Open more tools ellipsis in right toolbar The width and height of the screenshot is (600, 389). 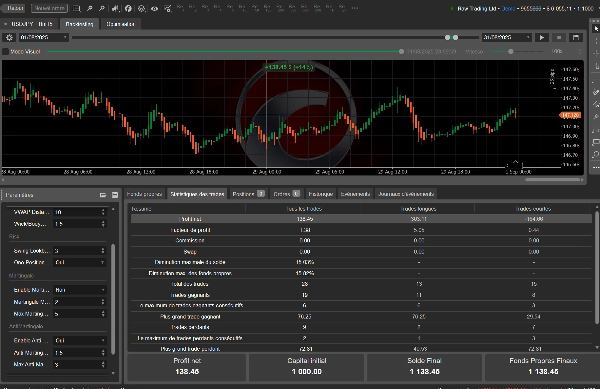(x=596, y=168)
